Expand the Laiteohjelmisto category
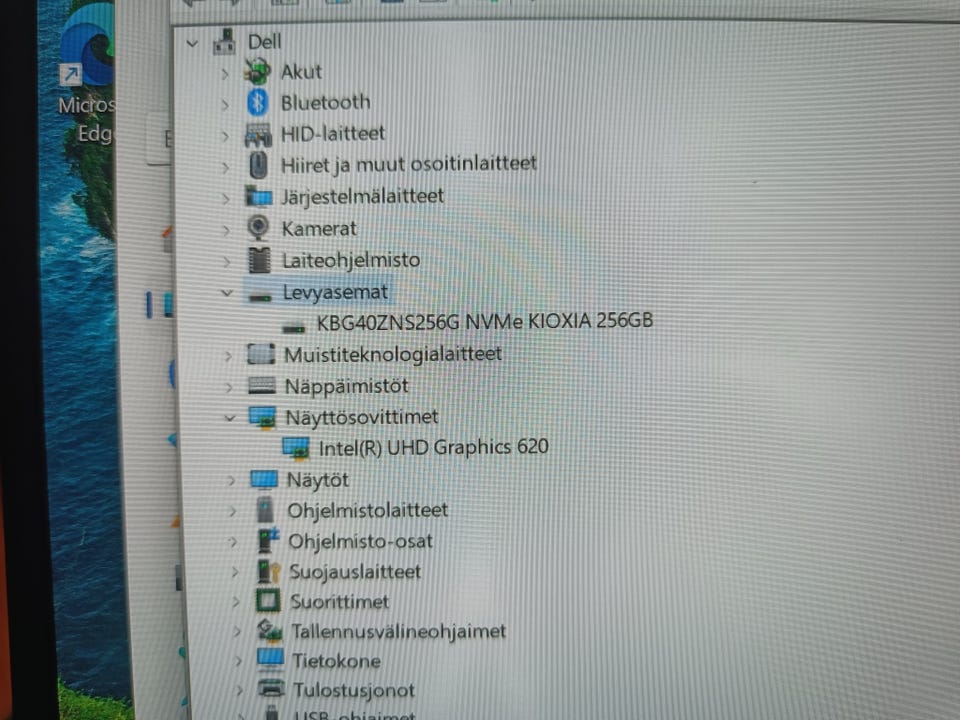Screen dimensions: 960x720 227,262
